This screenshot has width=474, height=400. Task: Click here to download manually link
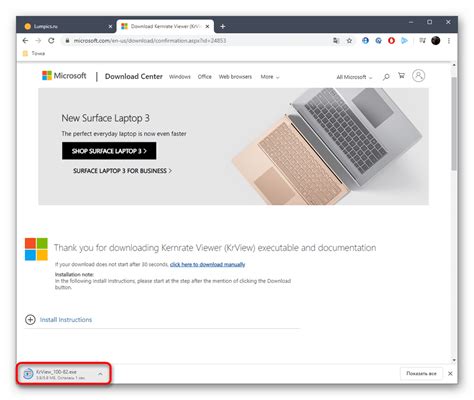(207, 264)
